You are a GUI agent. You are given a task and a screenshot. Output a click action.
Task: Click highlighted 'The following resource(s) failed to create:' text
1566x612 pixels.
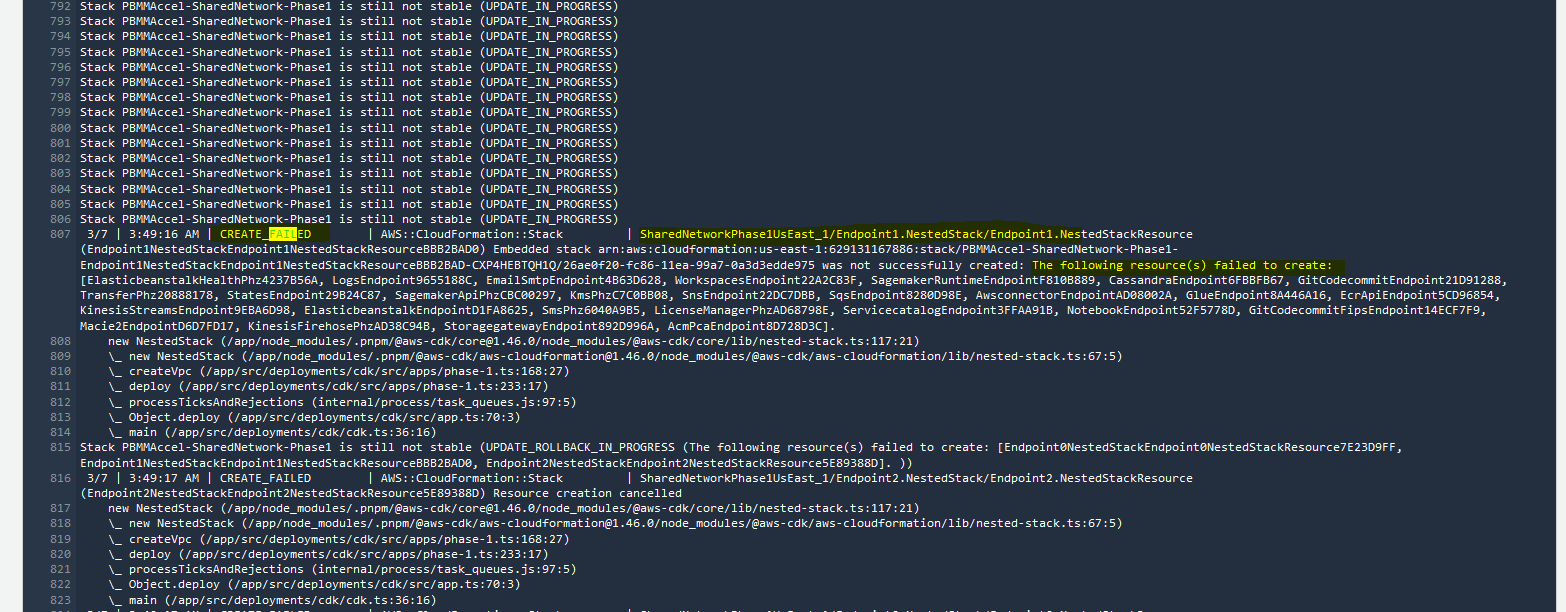[1187, 265]
